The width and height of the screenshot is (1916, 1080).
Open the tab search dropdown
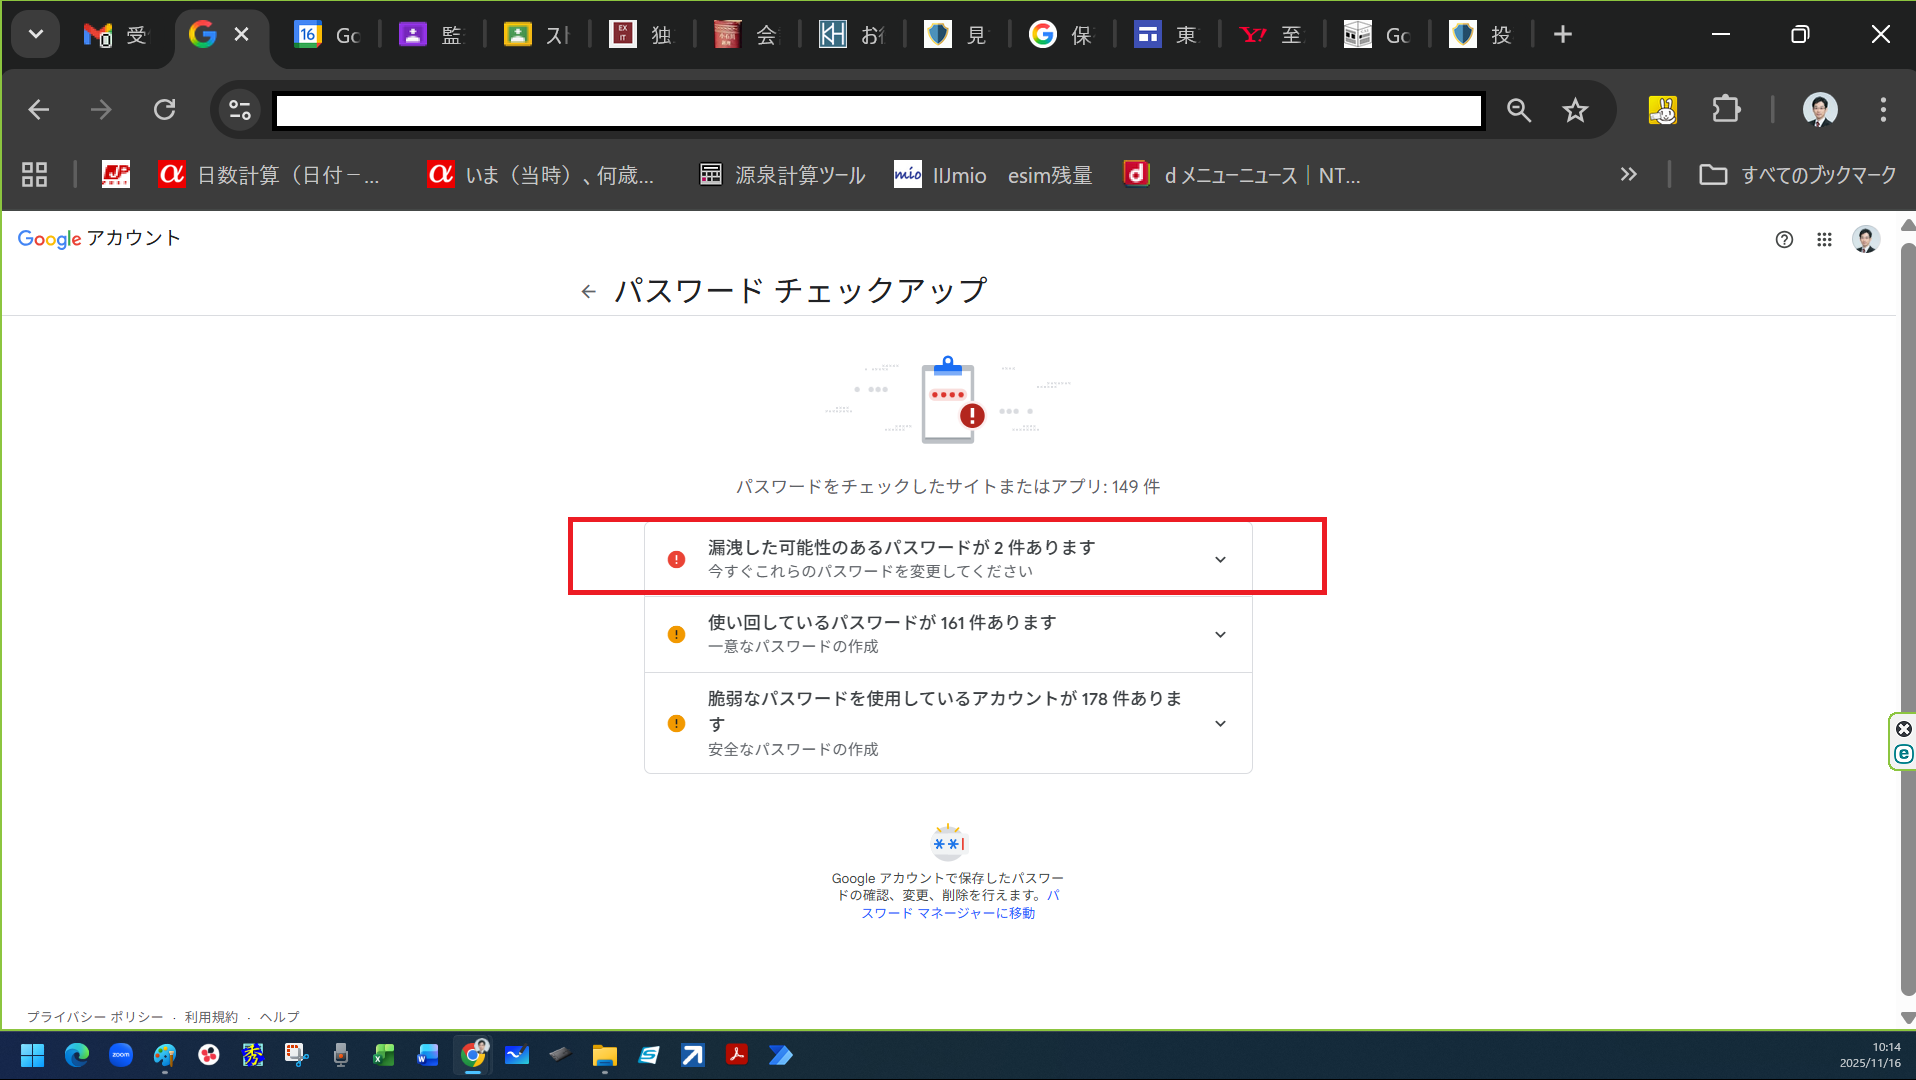coord(36,35)
